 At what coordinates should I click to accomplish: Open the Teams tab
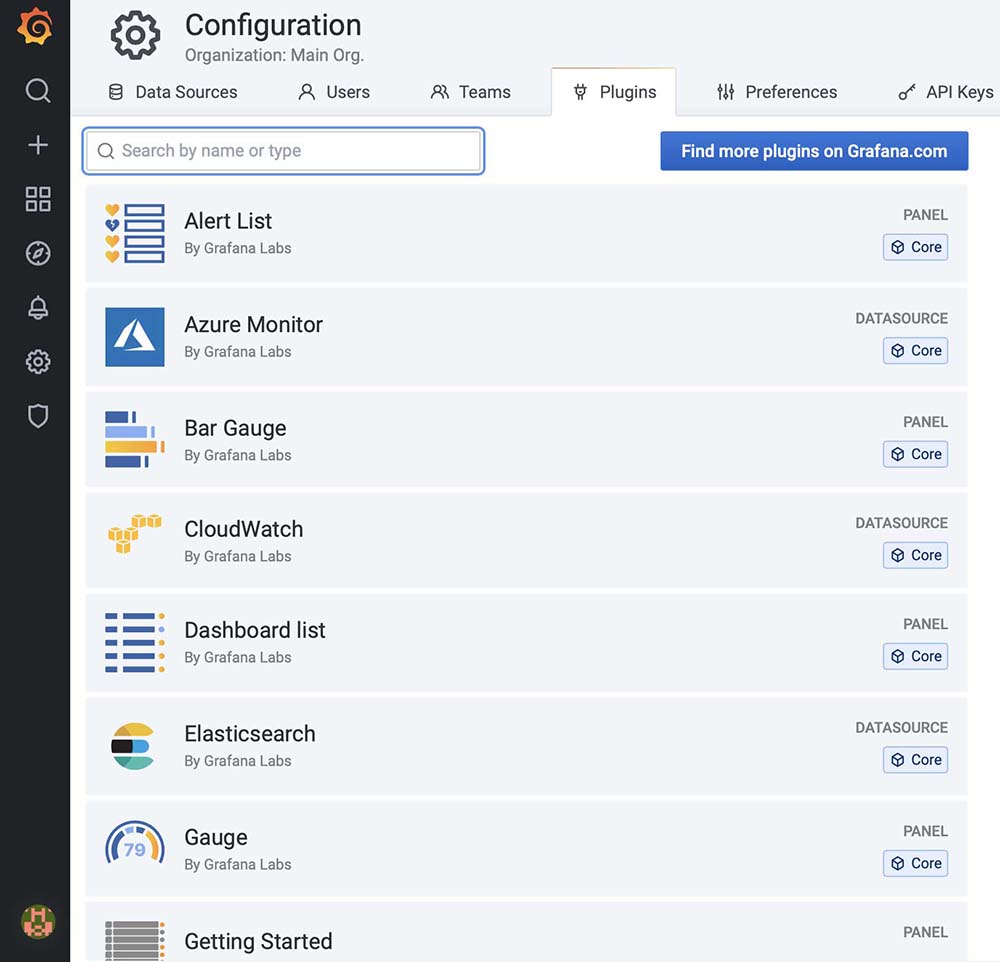click(x=470, y=92)
